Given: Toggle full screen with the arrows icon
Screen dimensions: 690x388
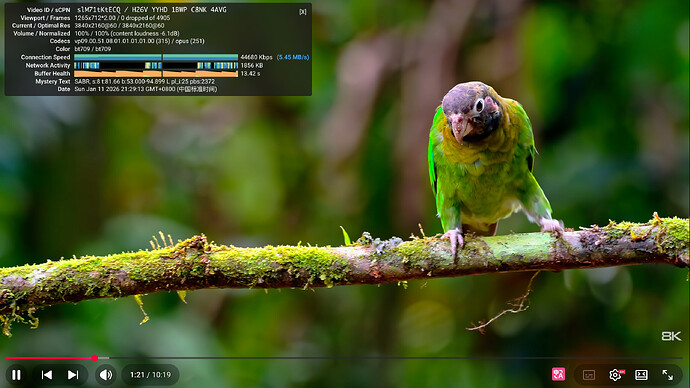Looking at the screenshot, I should (x=668, y=375).
